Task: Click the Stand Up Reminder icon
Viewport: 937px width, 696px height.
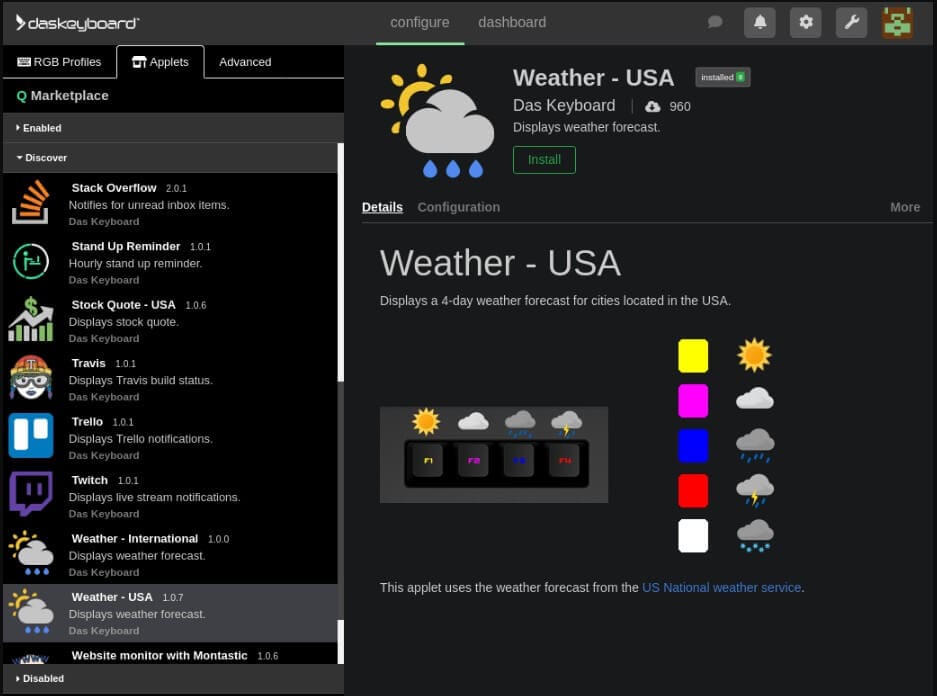Action: pos(31,261)
